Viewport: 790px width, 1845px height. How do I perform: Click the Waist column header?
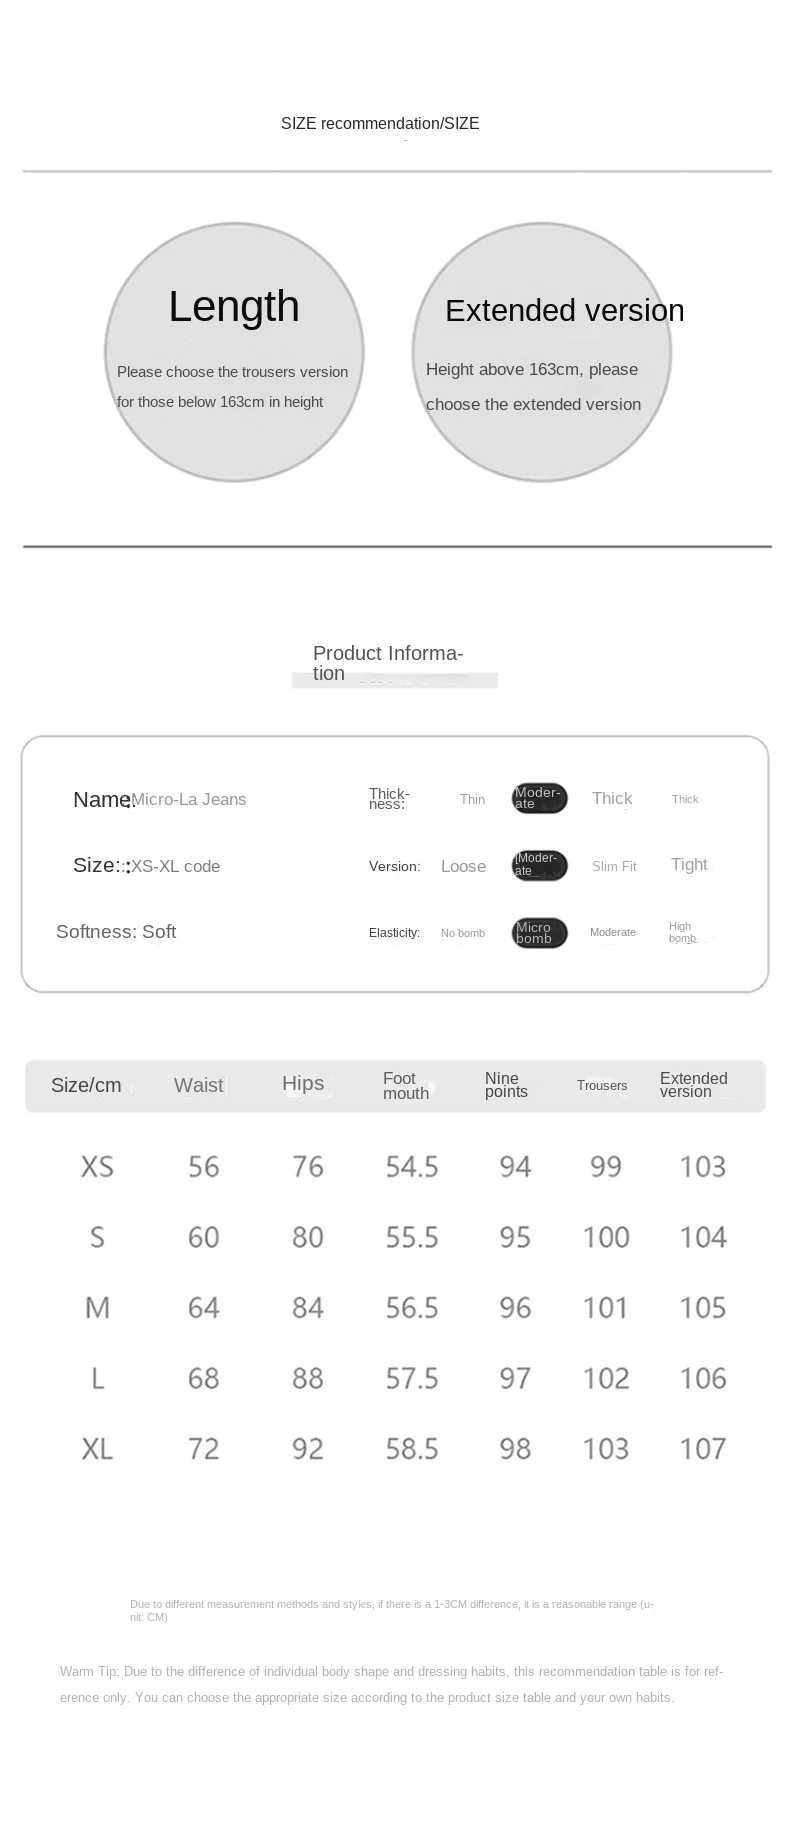198,1085
